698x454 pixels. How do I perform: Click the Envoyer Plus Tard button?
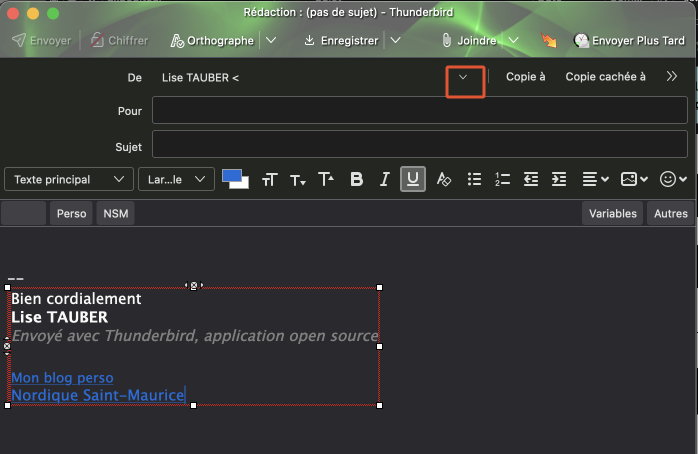[x=629, y=41]
